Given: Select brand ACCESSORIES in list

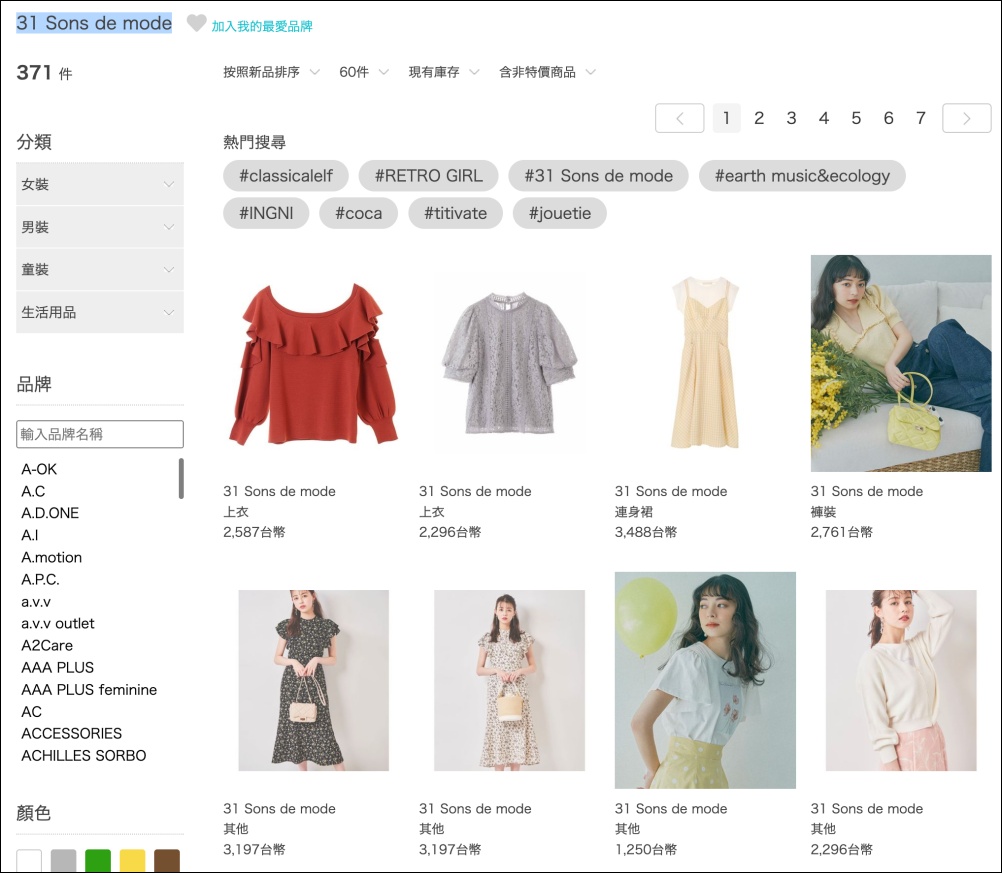Looking at the screenshot, I should click(x=72, y=734).
